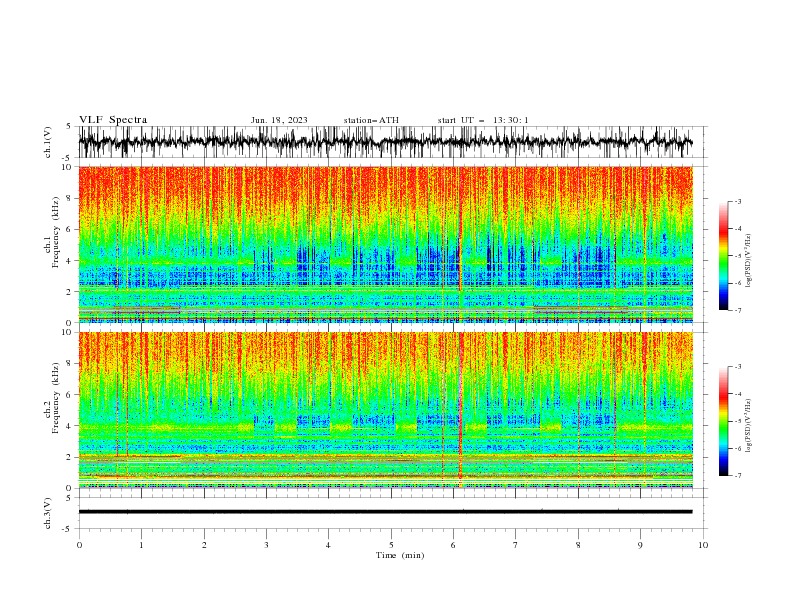Click time axis tick label "7"

(516, 545)
